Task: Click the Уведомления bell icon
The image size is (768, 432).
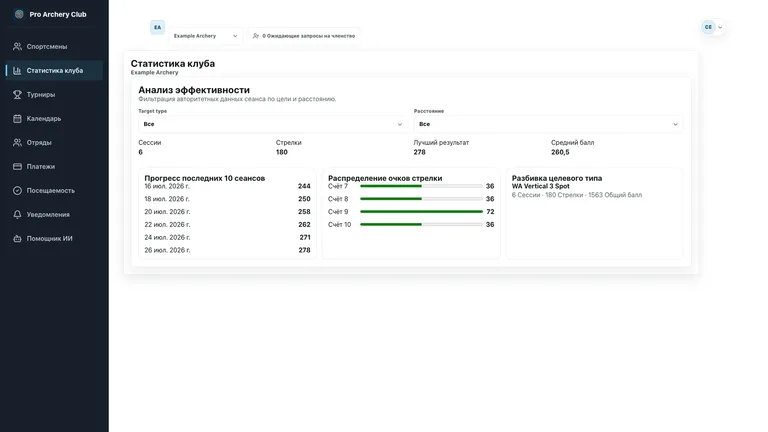Action: coord(17,215)
